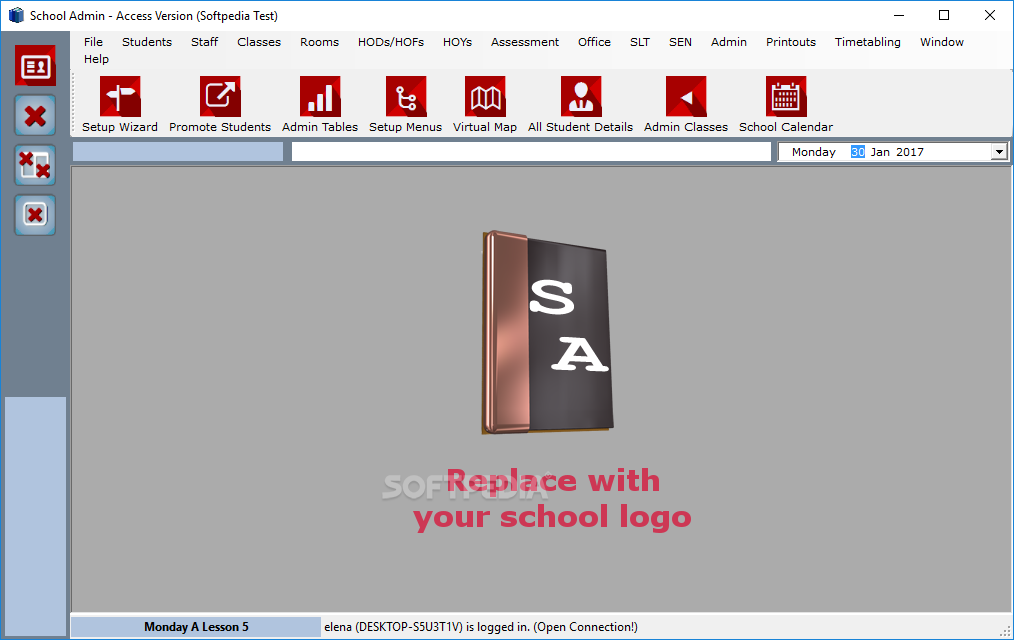Open Admin Tables from the toolbar
The width and height of the screenshot is (1014, 640).
point(319,104)
